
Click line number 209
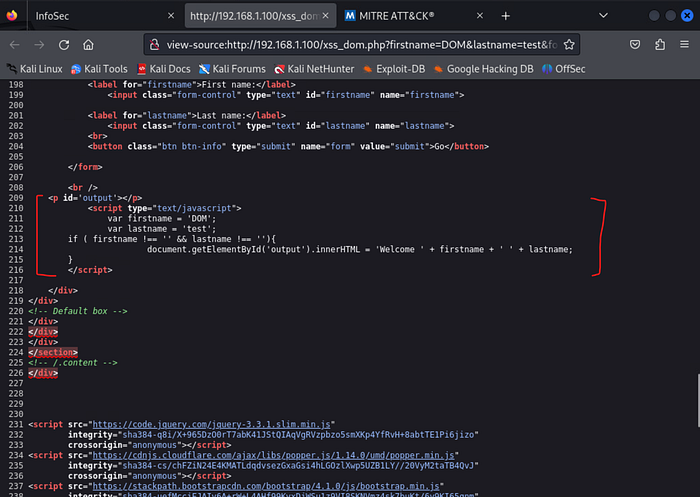tap(16, 198)
